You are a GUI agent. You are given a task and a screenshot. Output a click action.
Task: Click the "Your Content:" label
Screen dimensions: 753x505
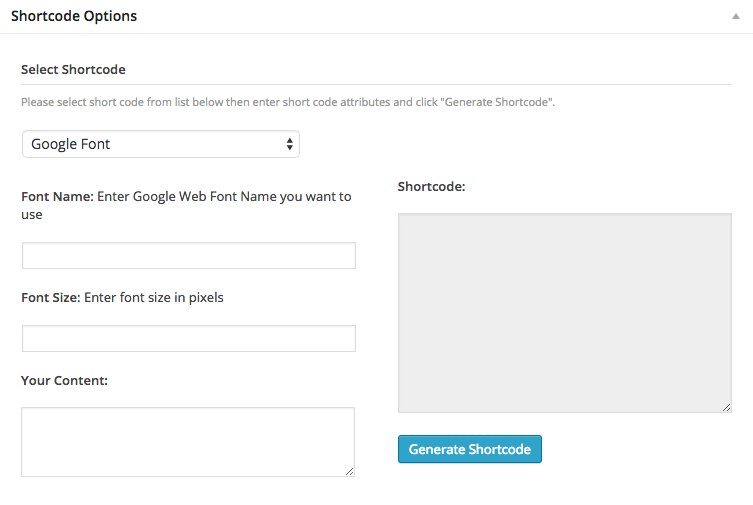(x=64, y=380)
